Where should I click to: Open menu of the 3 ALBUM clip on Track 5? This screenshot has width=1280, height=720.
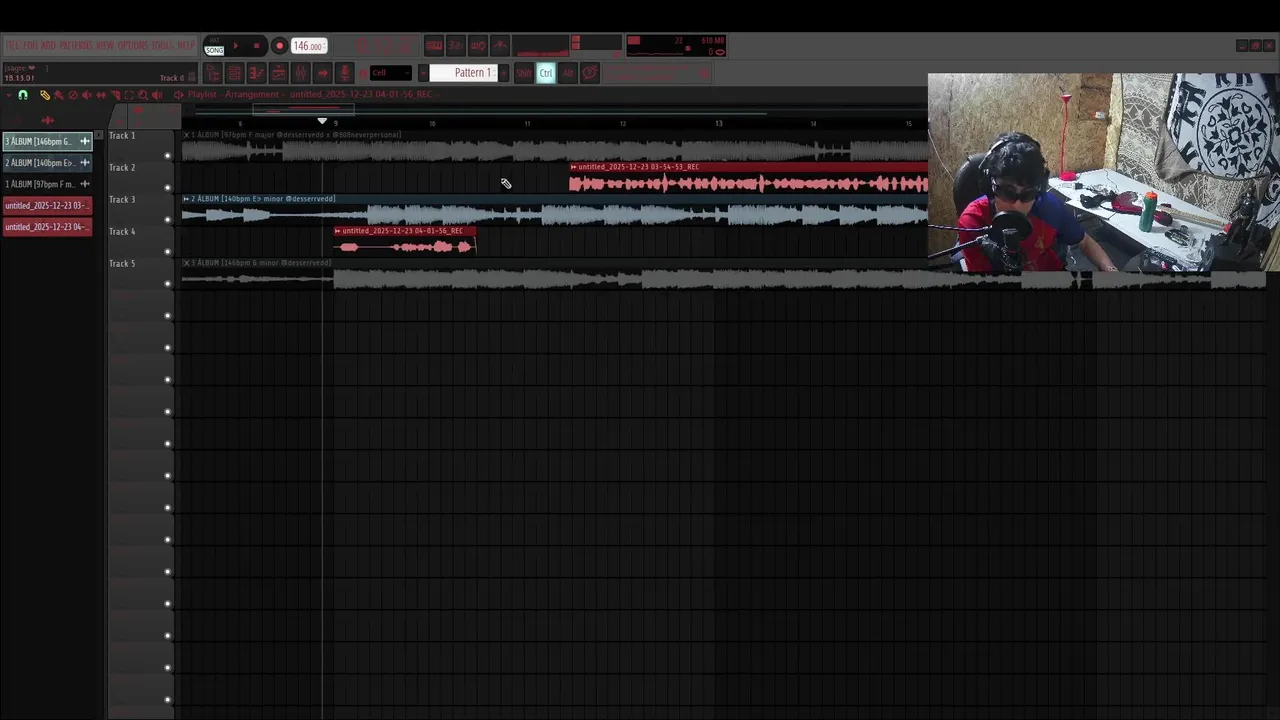[x=186, y=263]
